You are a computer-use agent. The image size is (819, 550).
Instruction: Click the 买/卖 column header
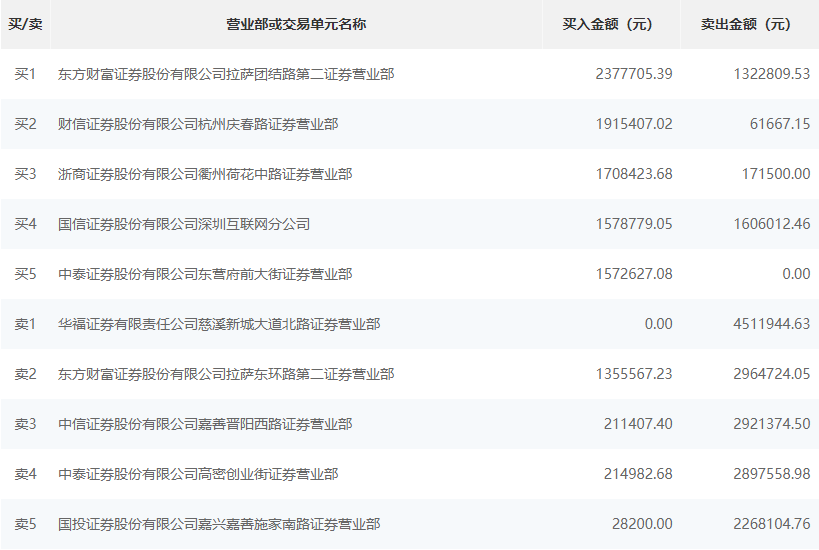click(x=25, y=24)
